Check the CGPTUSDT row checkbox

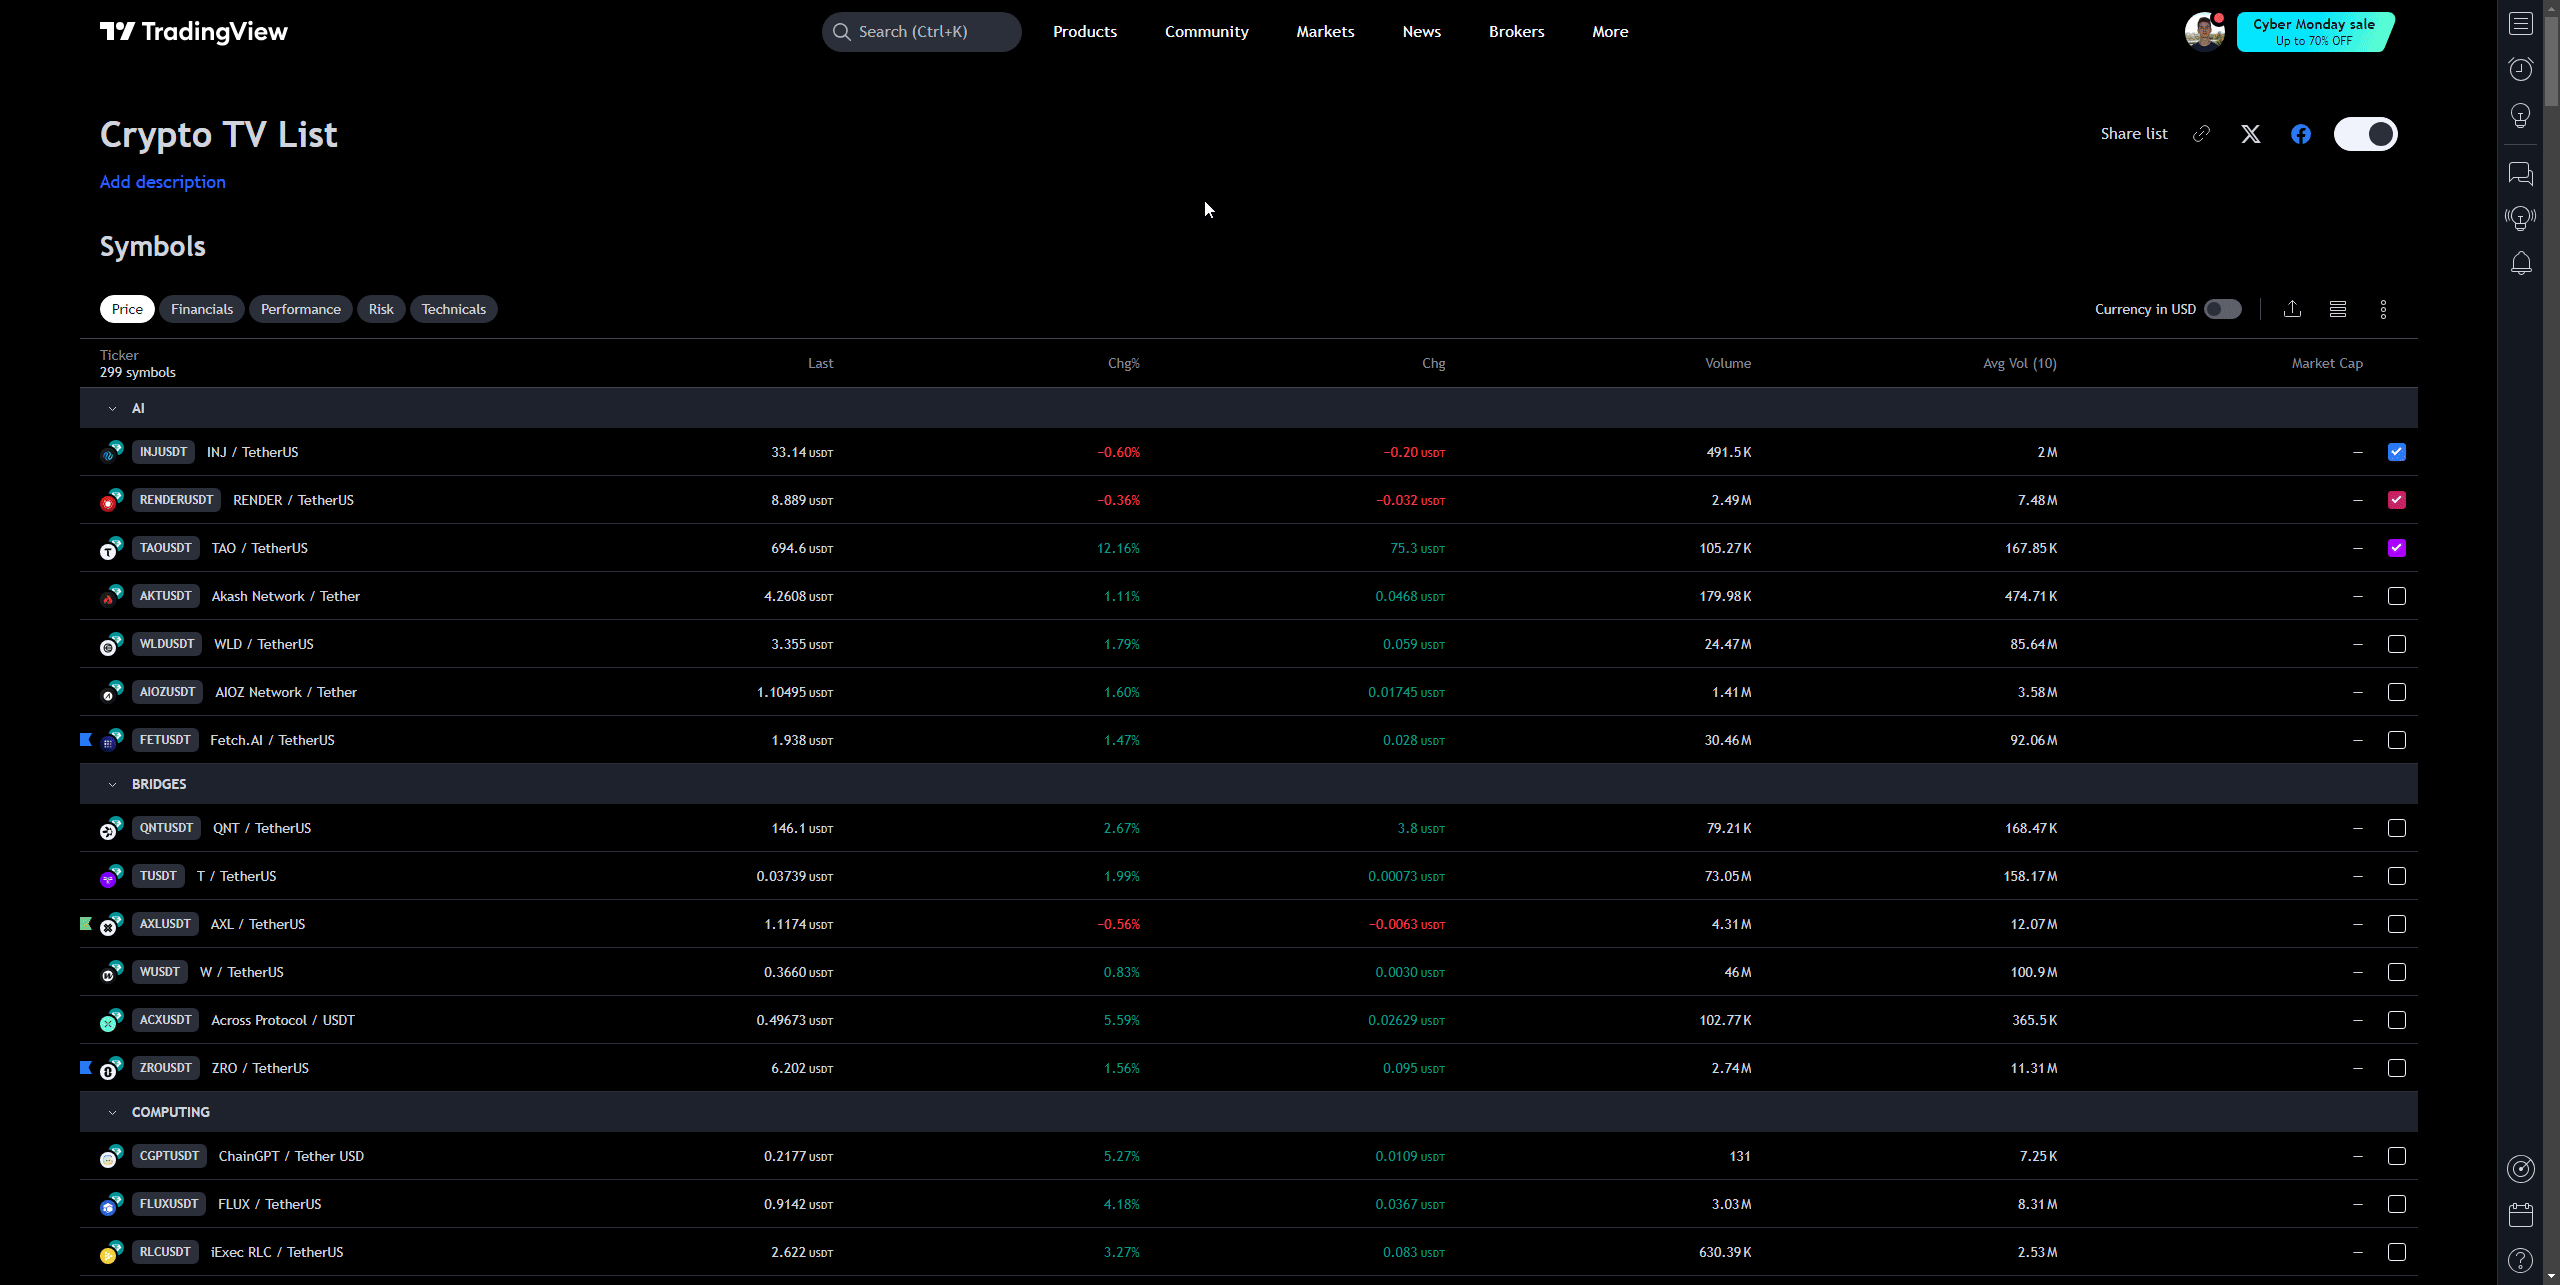tap(2397, 1156)
